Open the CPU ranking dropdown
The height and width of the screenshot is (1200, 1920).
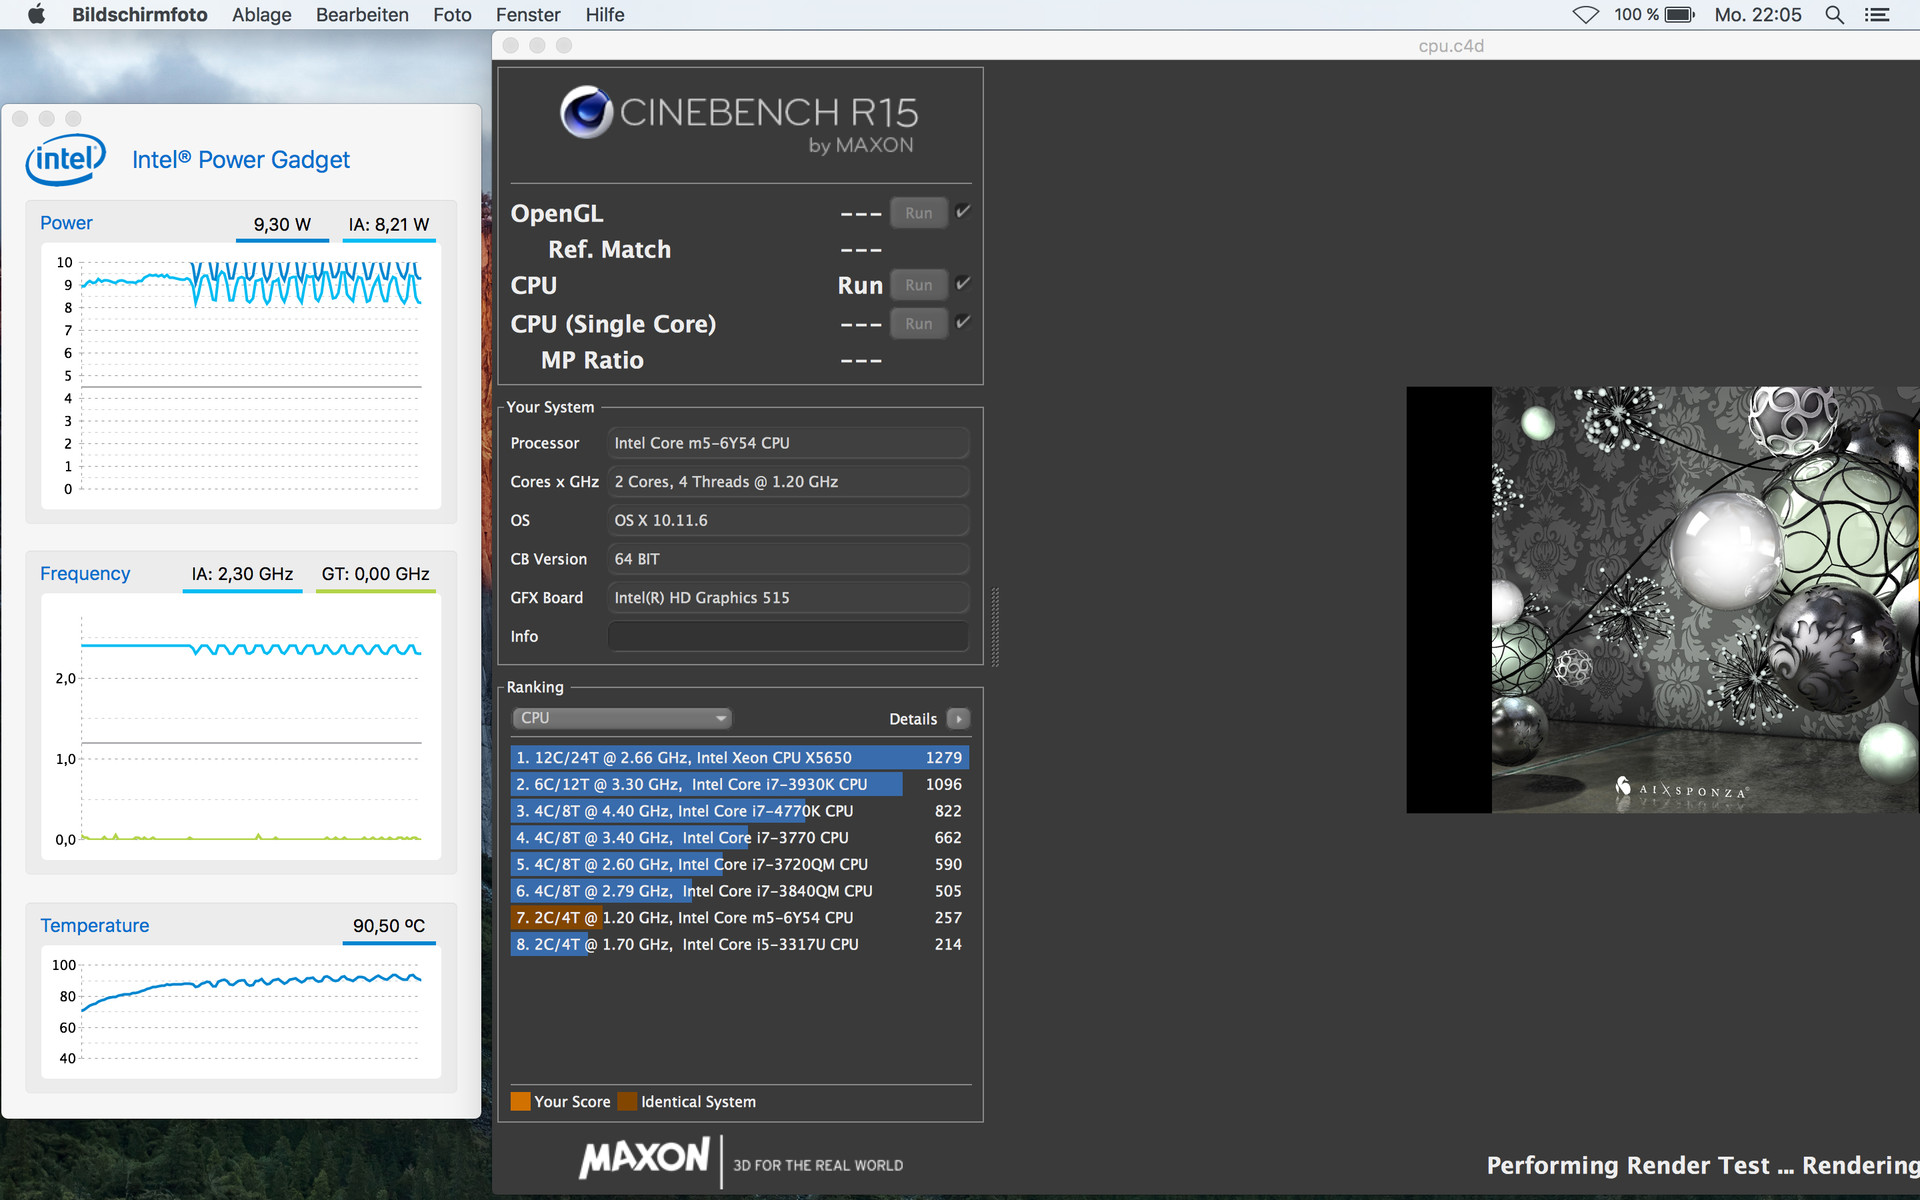[622, 718]
